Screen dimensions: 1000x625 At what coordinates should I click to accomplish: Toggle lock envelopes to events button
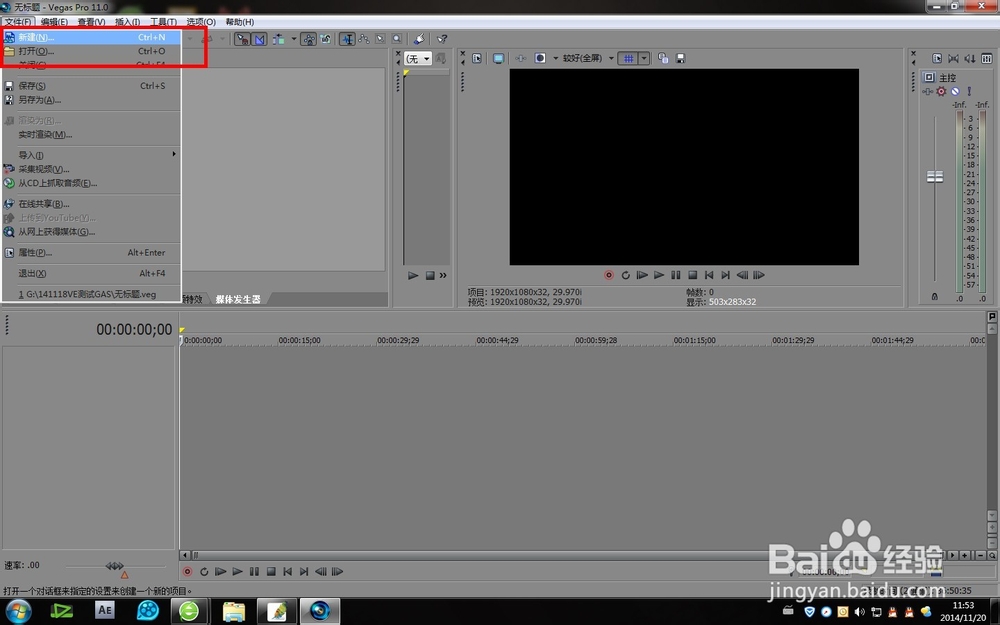[x=309, y=40]
